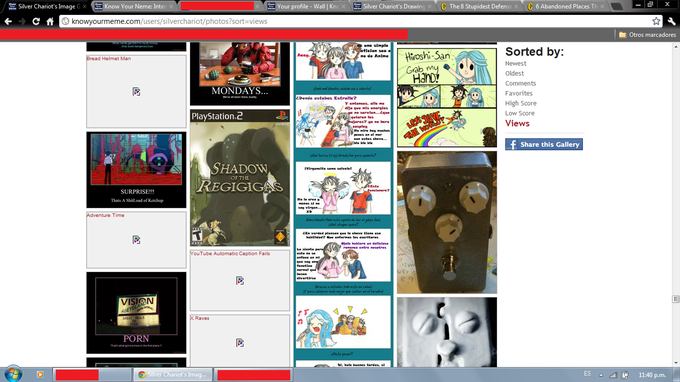Sort gallery by Newest

click(515, 63)
